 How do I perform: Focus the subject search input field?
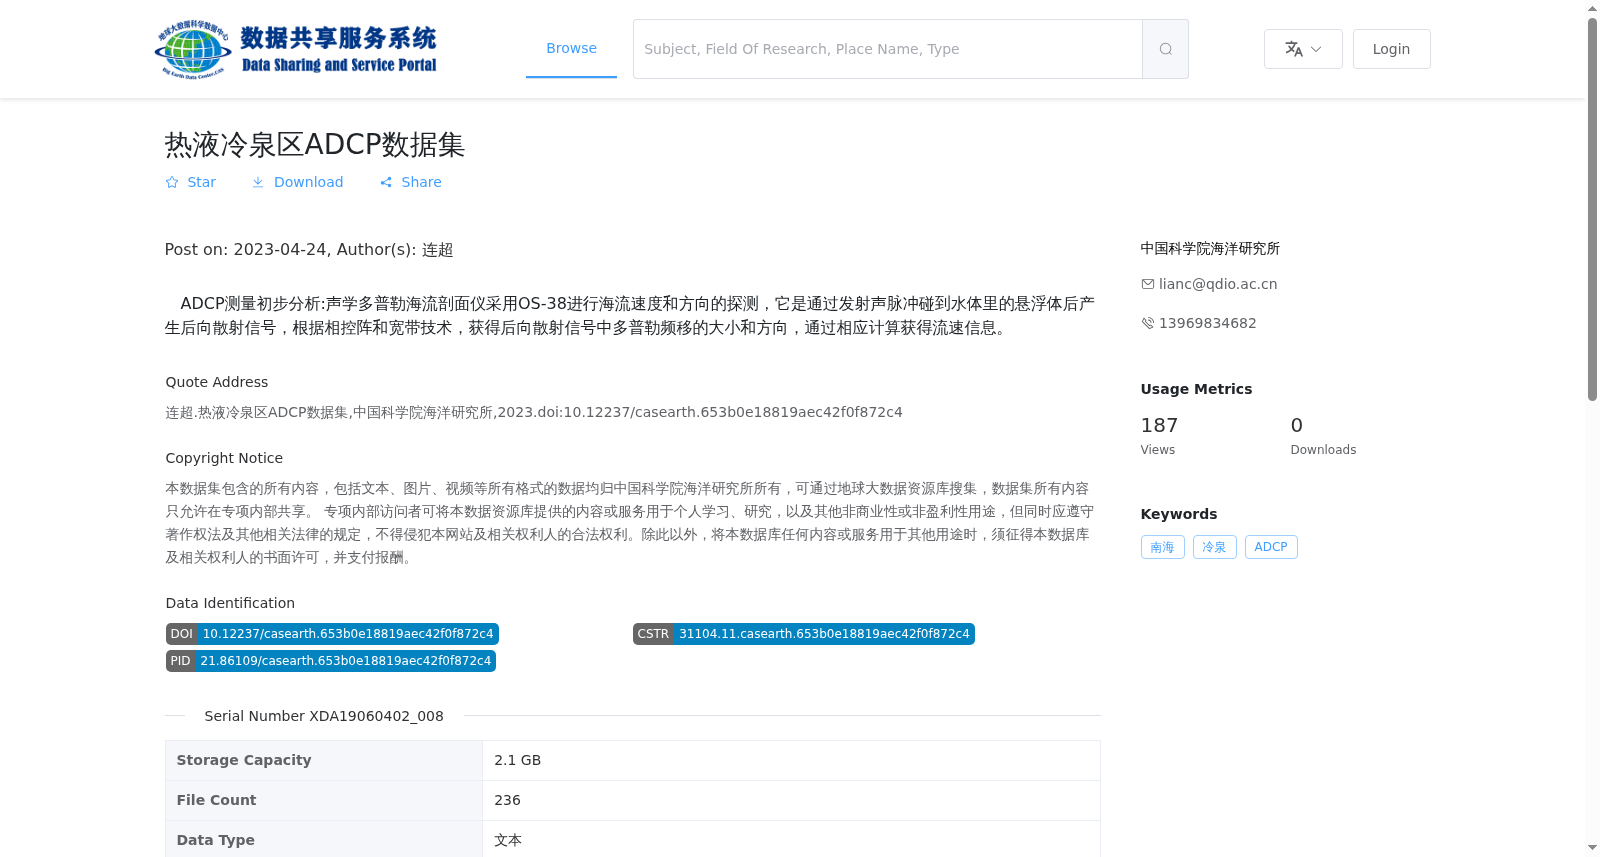pyautogui.click(x=887, y=49)
